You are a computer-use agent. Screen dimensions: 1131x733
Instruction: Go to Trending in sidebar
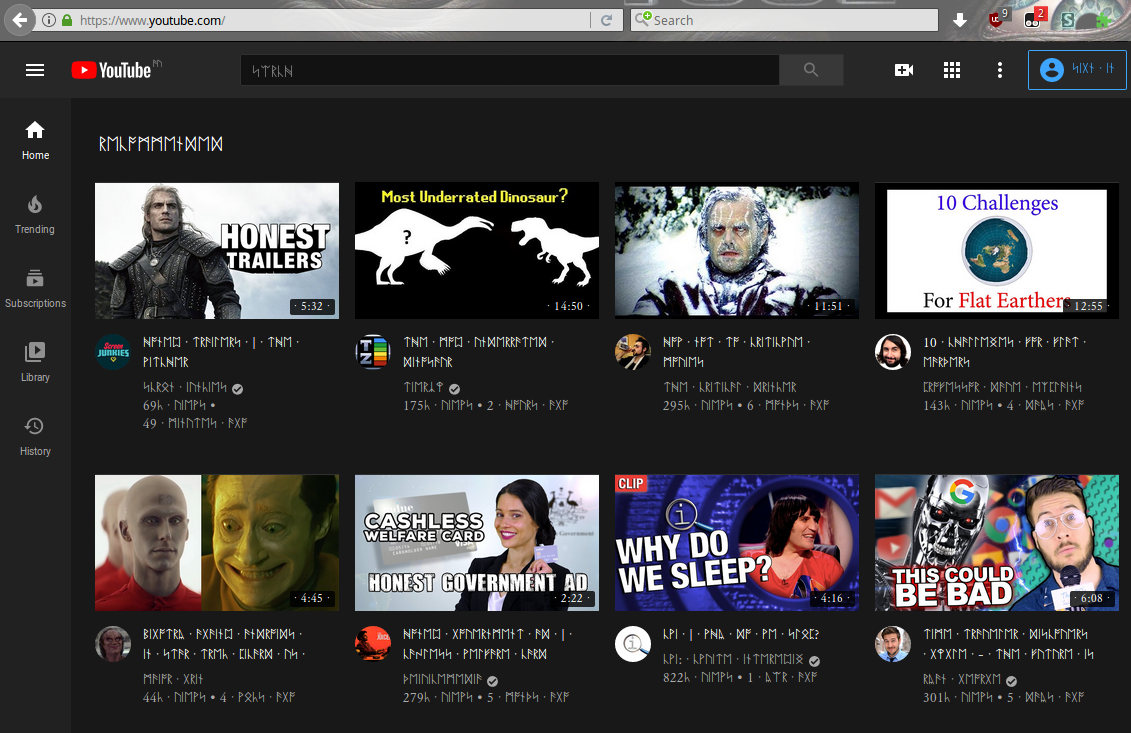(35, 214)
